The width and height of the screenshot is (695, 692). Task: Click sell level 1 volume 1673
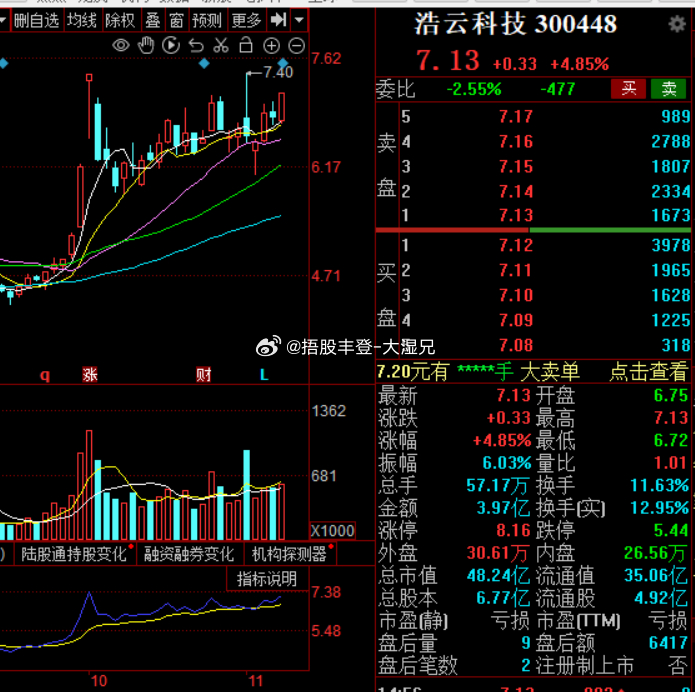click(x=671, y=215)
